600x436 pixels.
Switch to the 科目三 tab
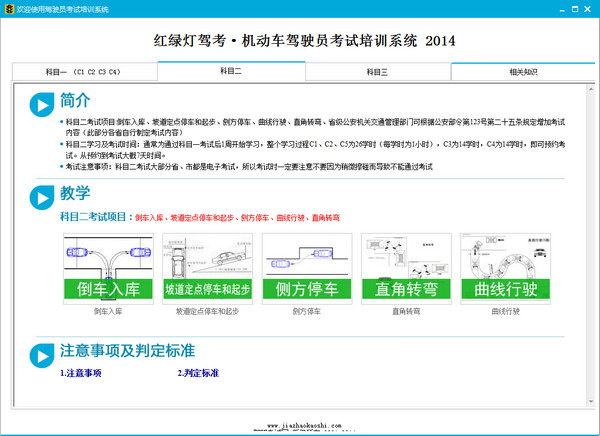click(377, 72)
